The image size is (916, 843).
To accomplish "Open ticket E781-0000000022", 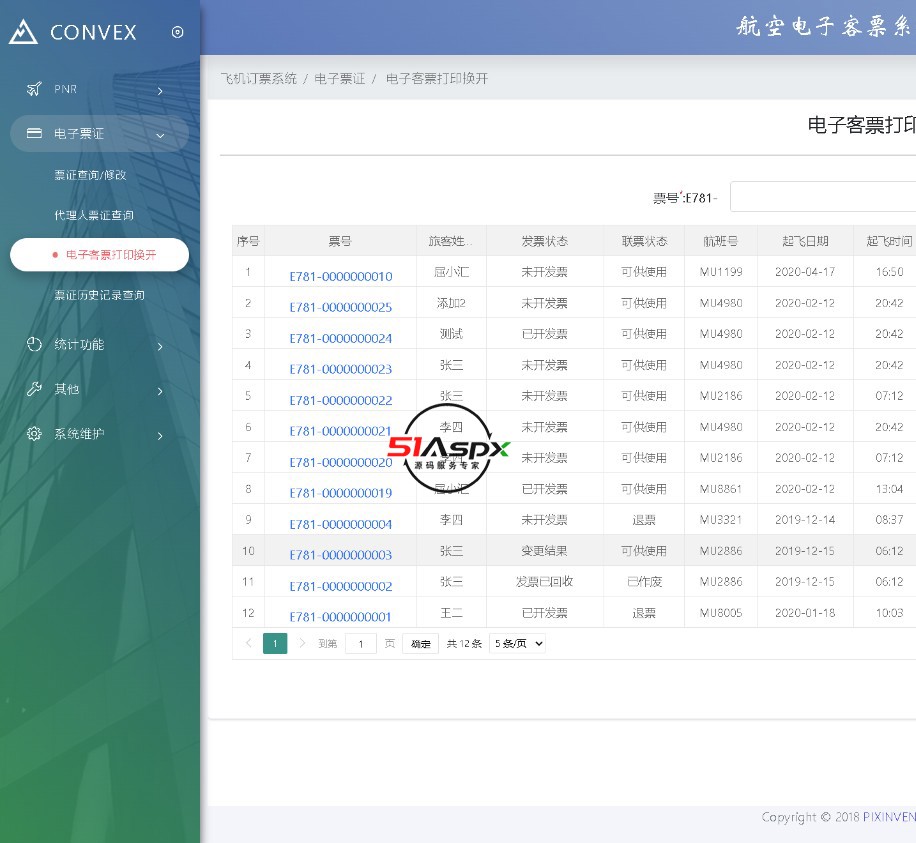I will (x=341, y=400).
